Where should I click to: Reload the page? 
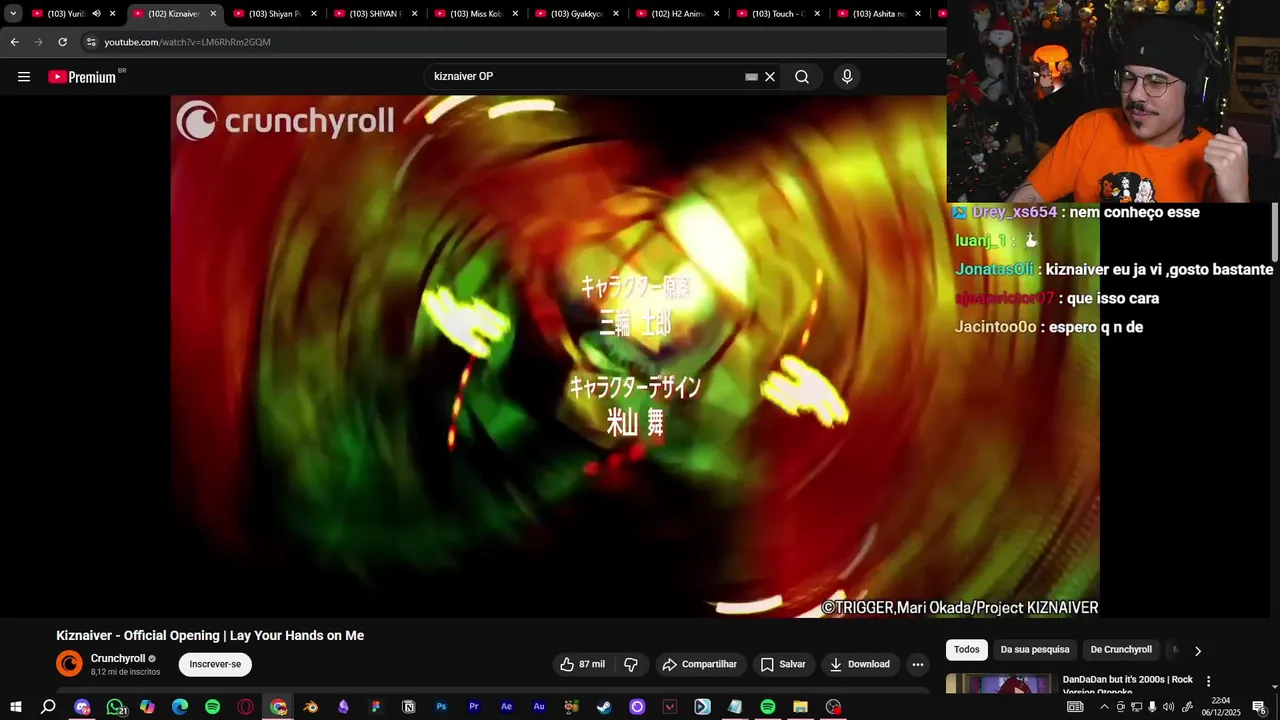coord(62,42)
